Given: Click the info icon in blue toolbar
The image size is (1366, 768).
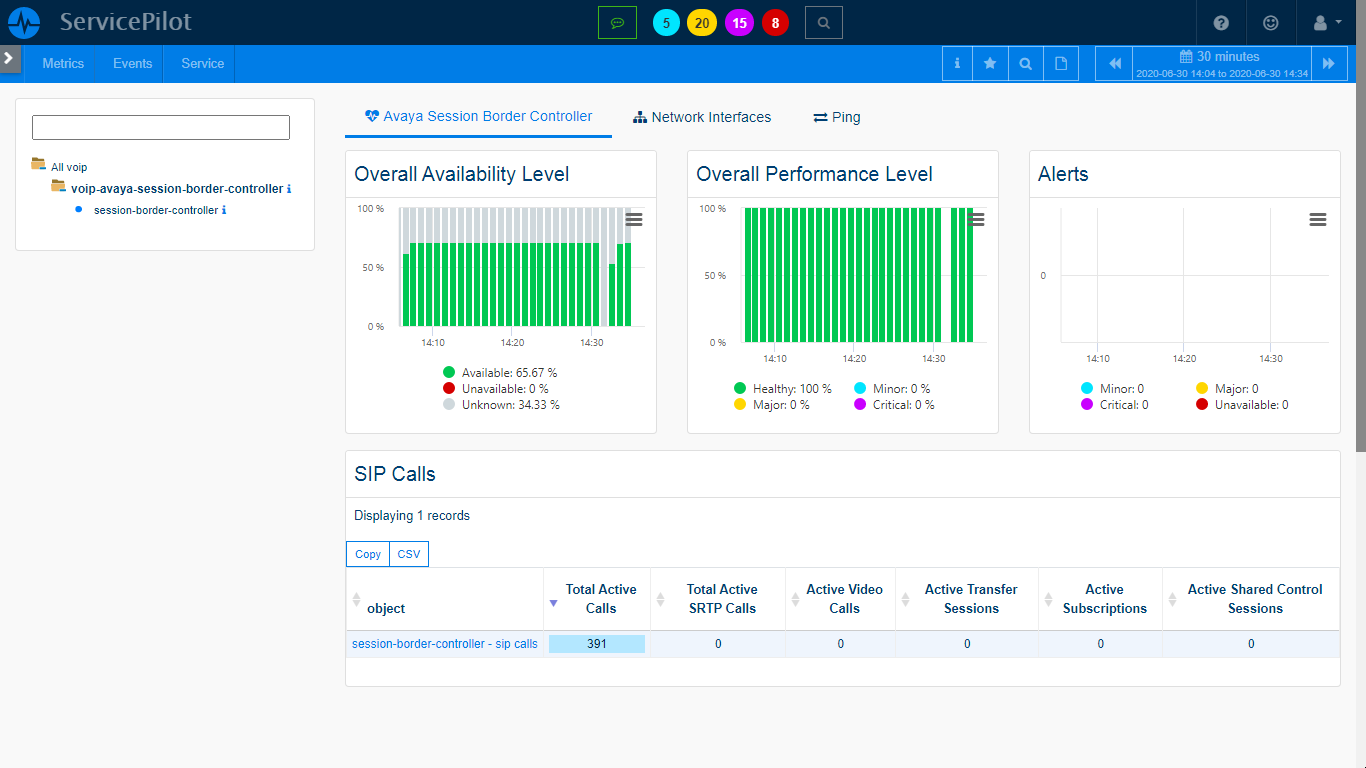Looking at the screenshot, I should click(x=957, y=63).
